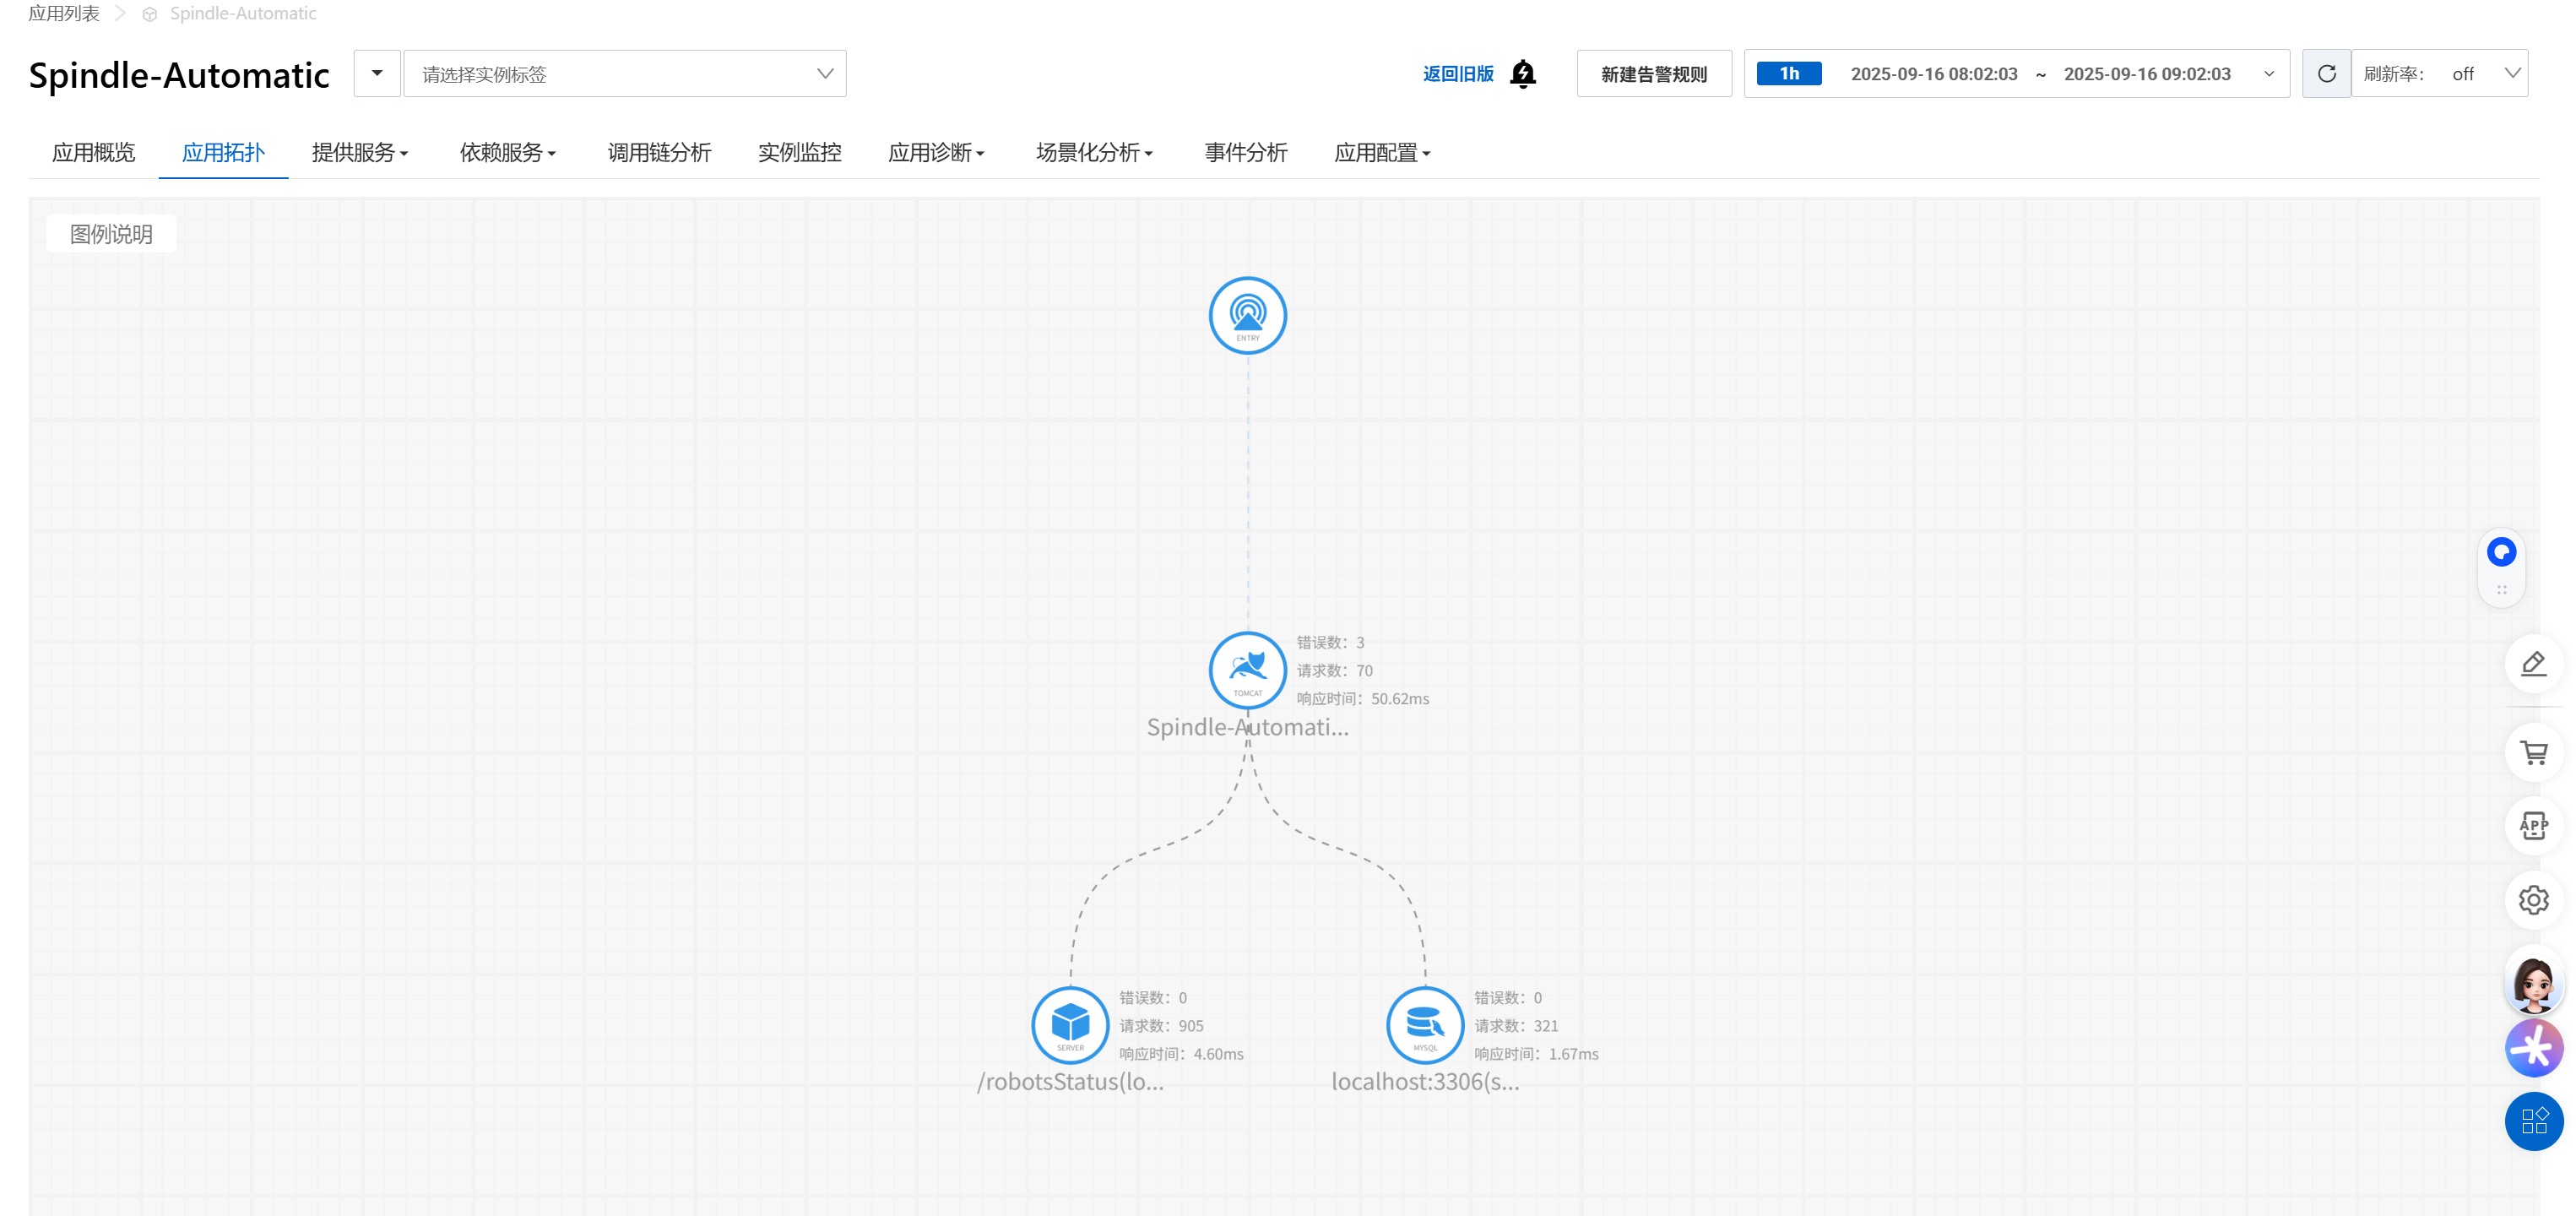Select the Tomcat Spindle-Automatic node

pyautogui.click(x=1247, y=669)
